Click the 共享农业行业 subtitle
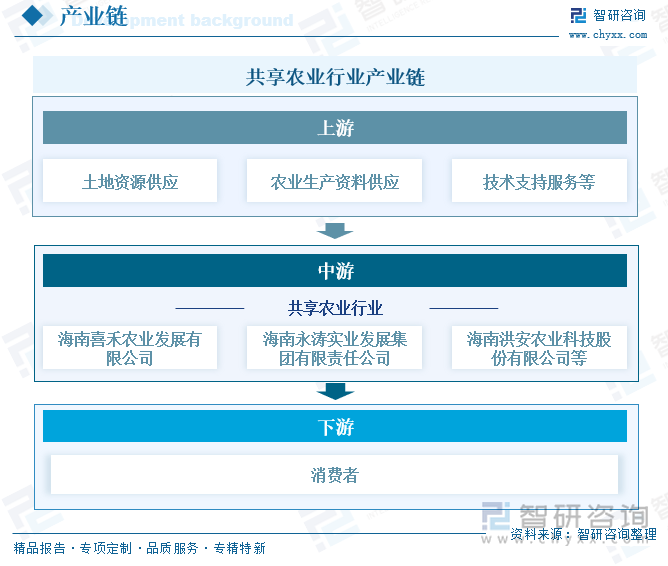 336,308
